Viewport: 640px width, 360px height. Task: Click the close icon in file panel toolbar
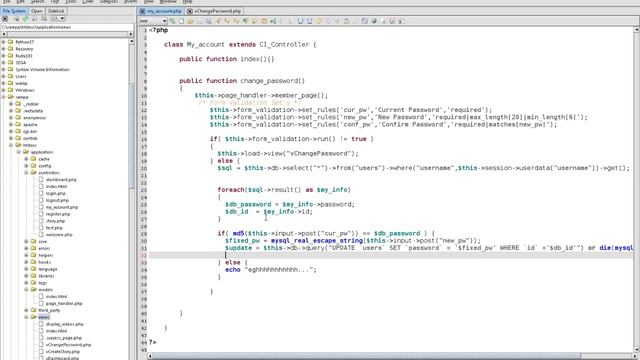(5, 19)
